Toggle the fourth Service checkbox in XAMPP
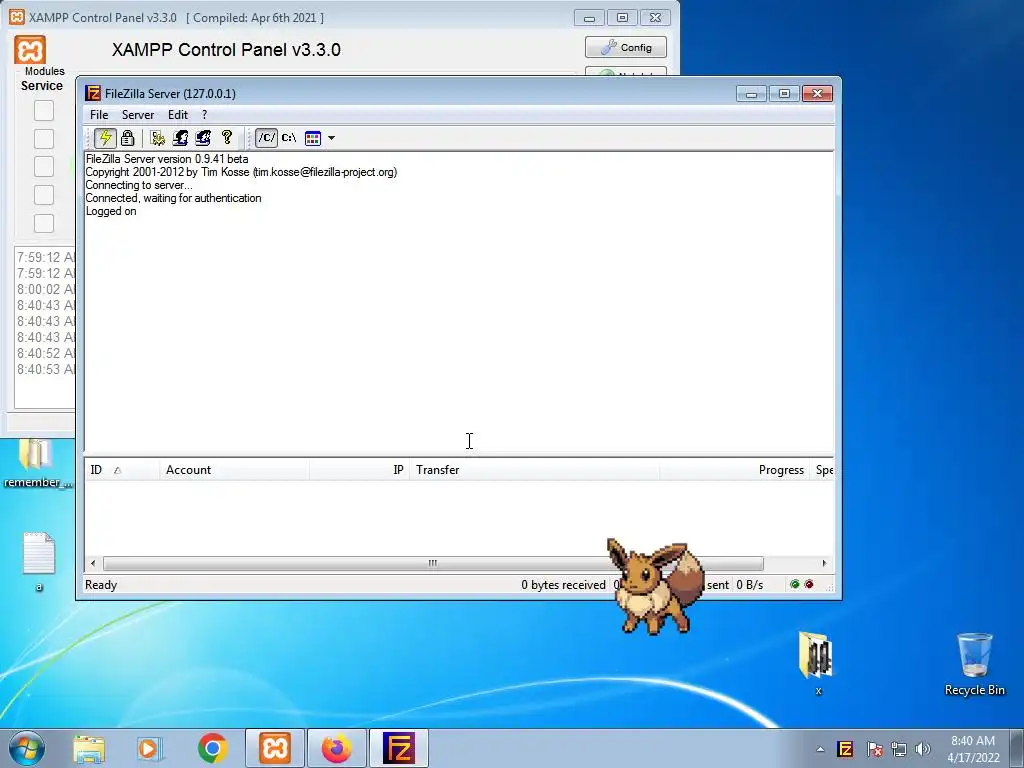1024x768 pixels. click(x=44, y=195)
